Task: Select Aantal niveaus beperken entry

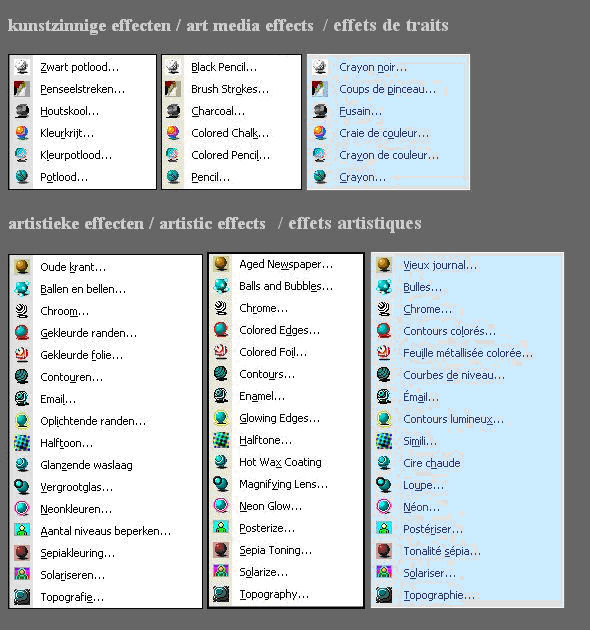Action: point(105,531)
